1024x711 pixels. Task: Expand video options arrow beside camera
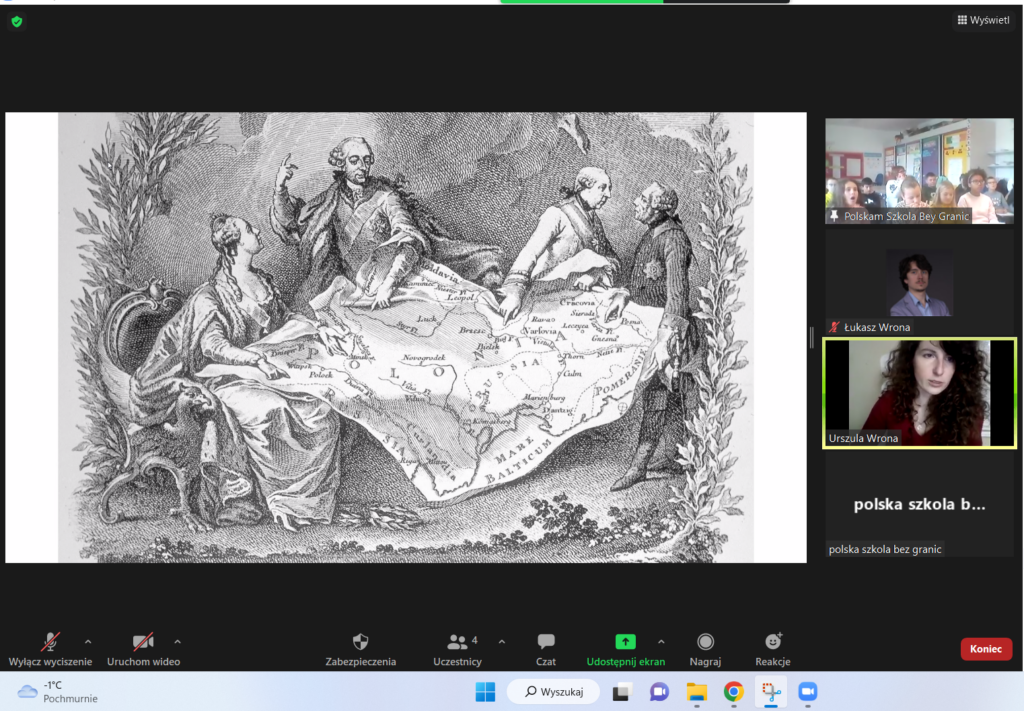coord(178,641)
